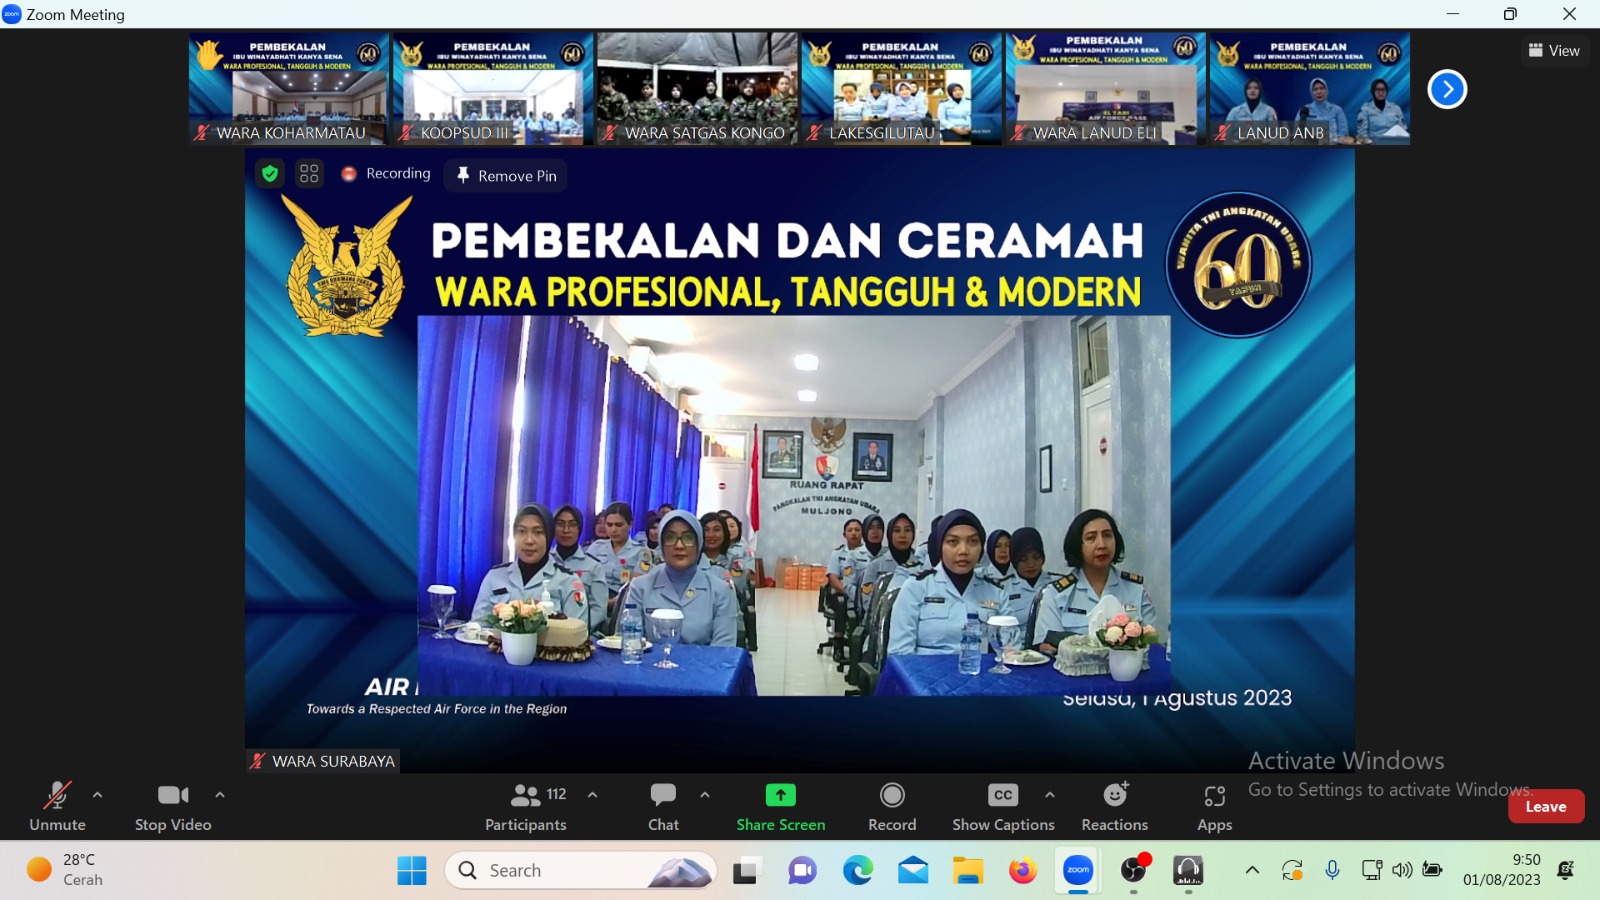Start Share Screen
The width and height of the screenshot is (1600, 900).
pyautogui.click(x=781, y=806)
